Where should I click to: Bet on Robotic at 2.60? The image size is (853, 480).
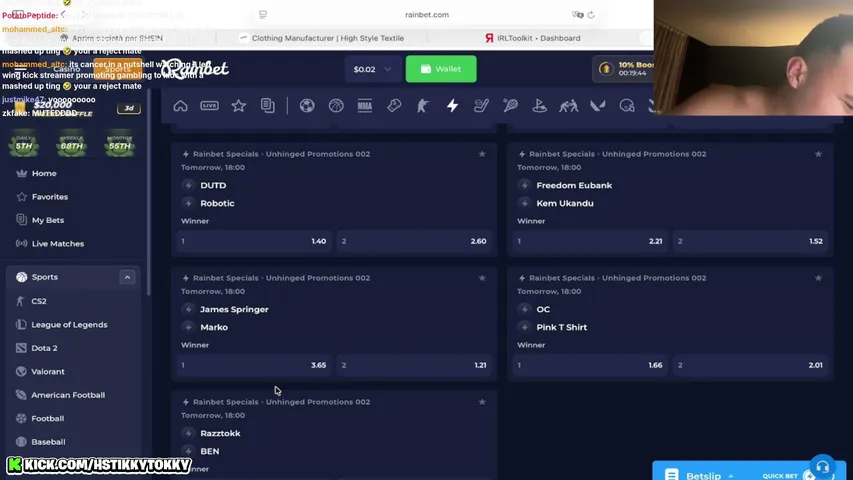point(415,241)
